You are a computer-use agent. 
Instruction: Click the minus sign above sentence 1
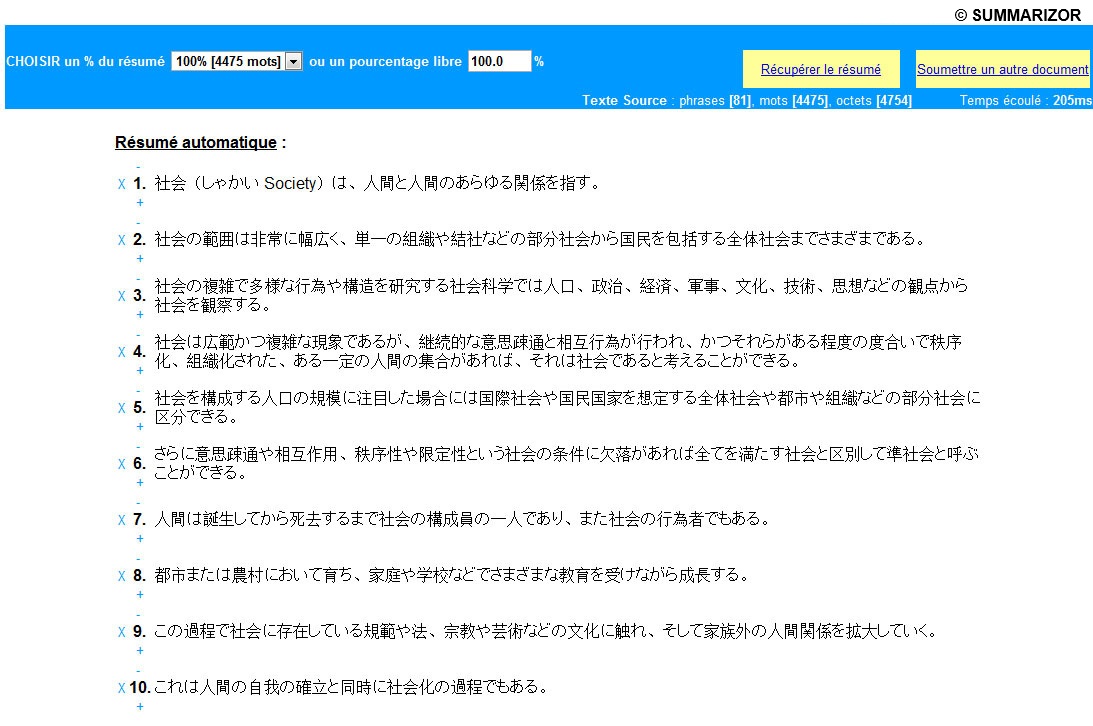tap(138, 167)
